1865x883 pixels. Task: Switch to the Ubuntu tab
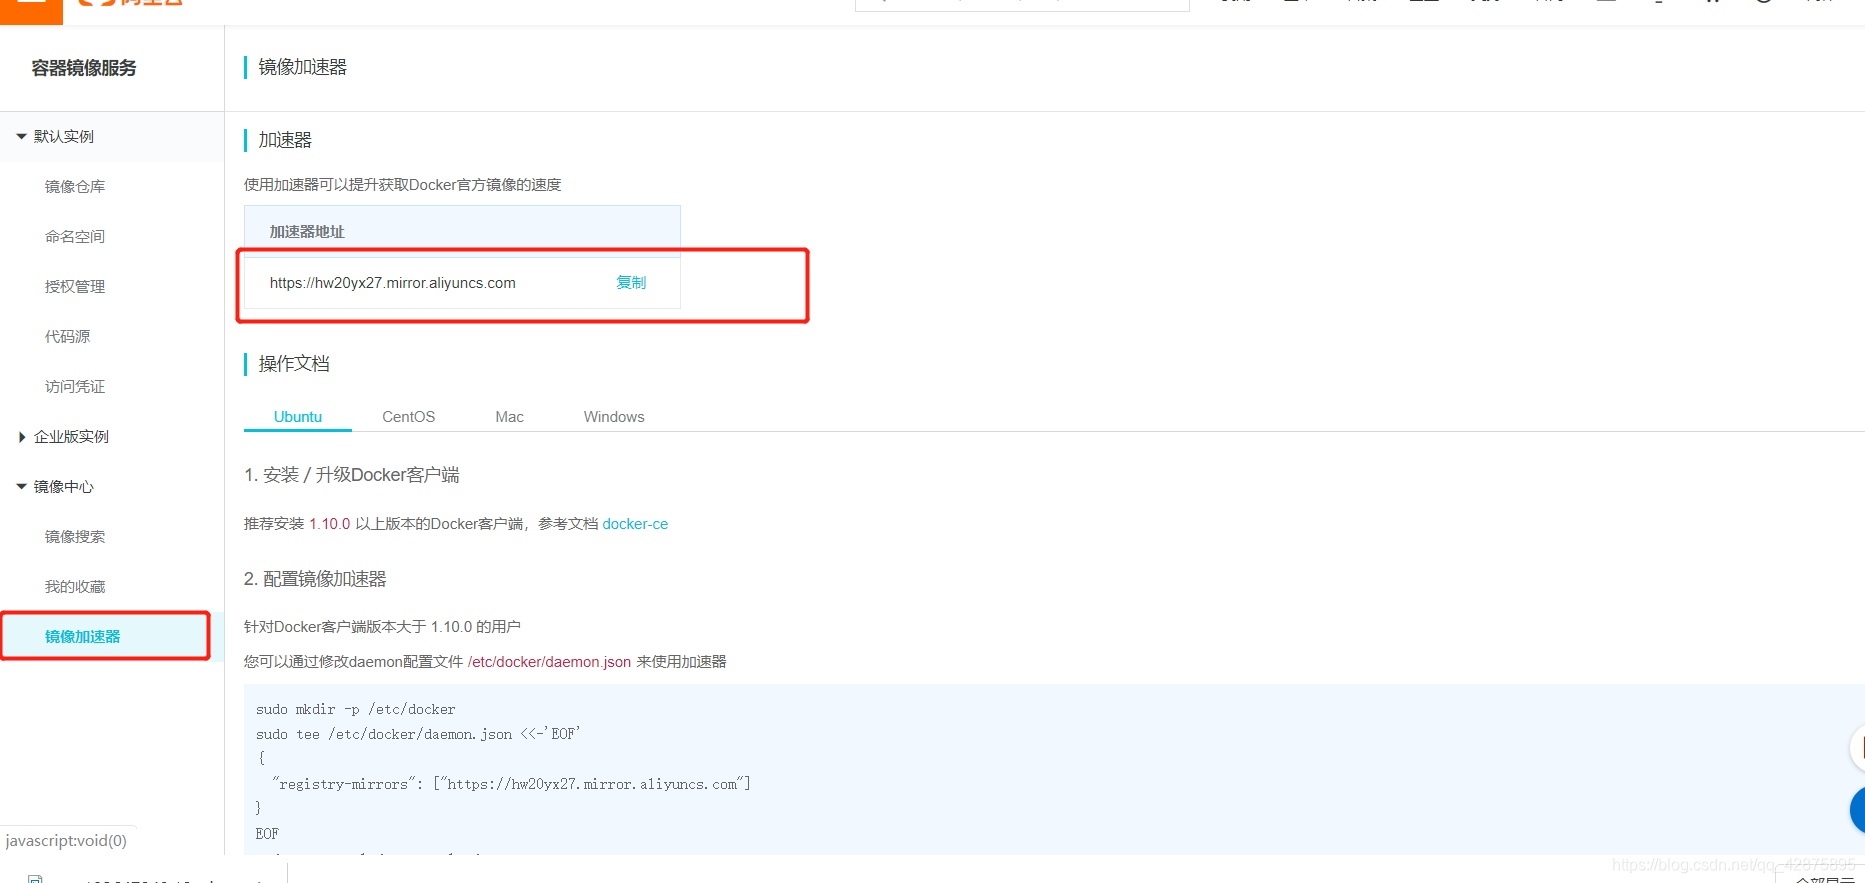click(298, 417)
